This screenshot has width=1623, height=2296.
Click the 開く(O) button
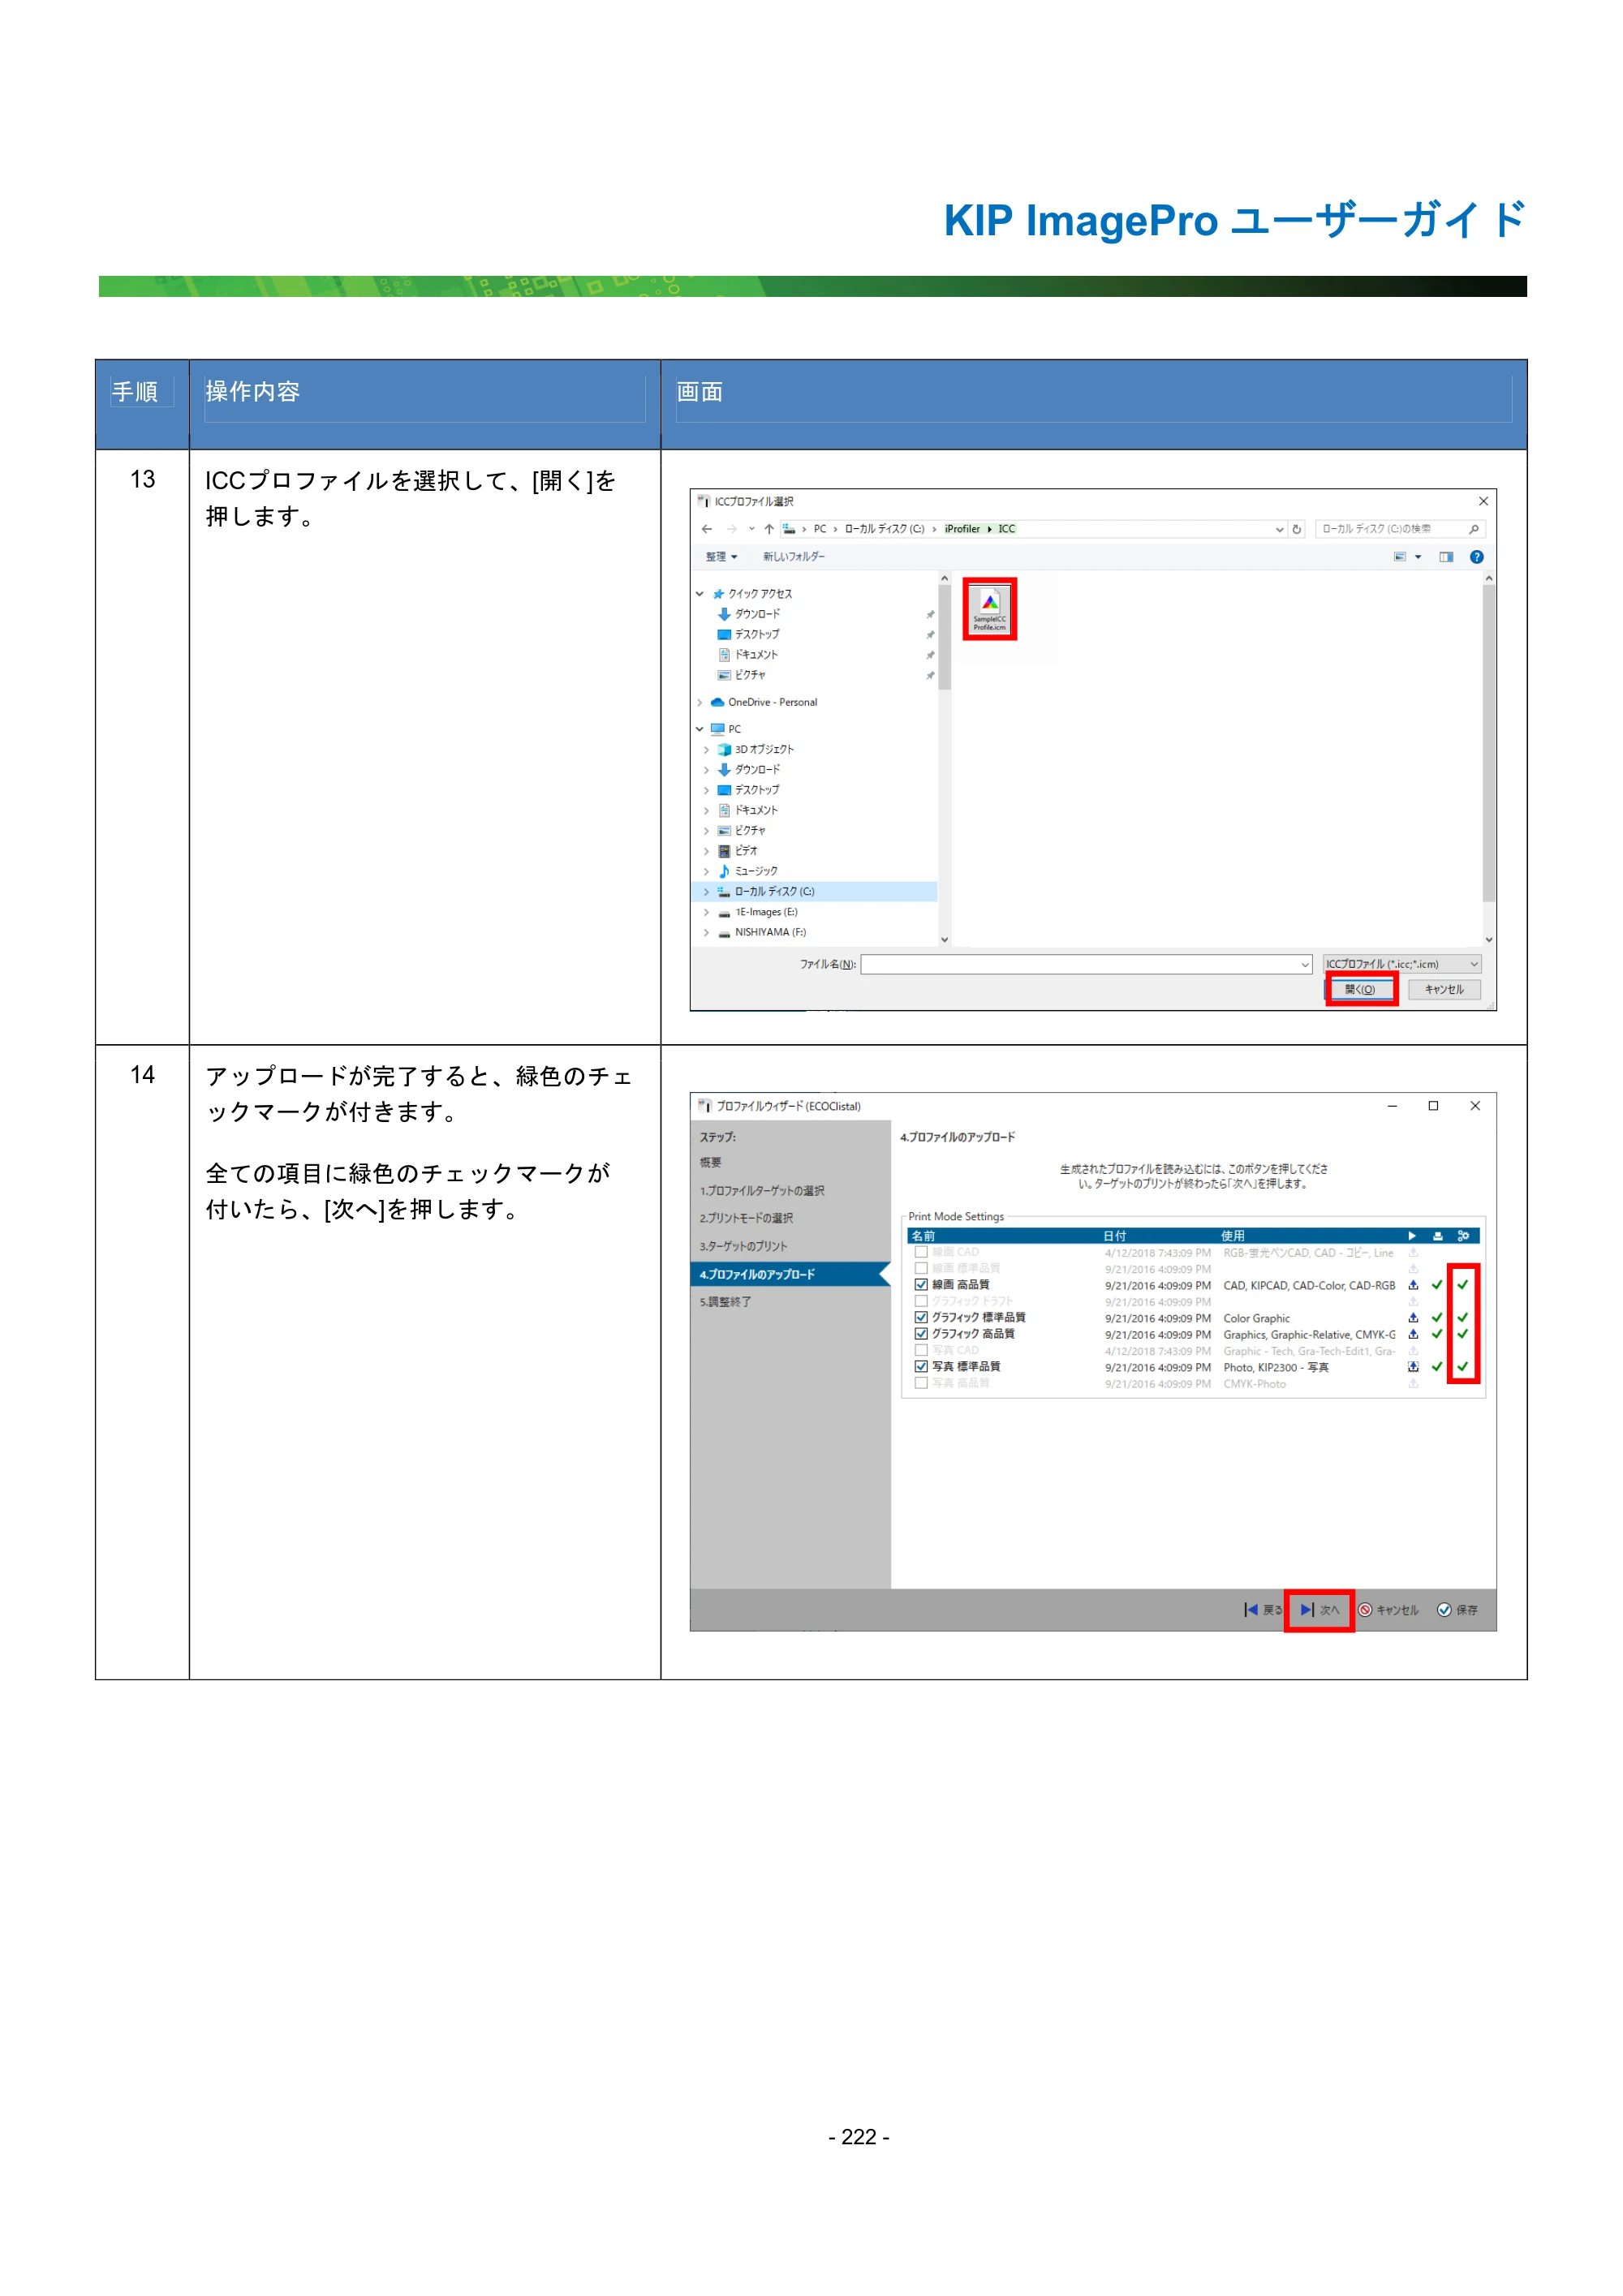pyautogui.click(x=1360, y=989)
